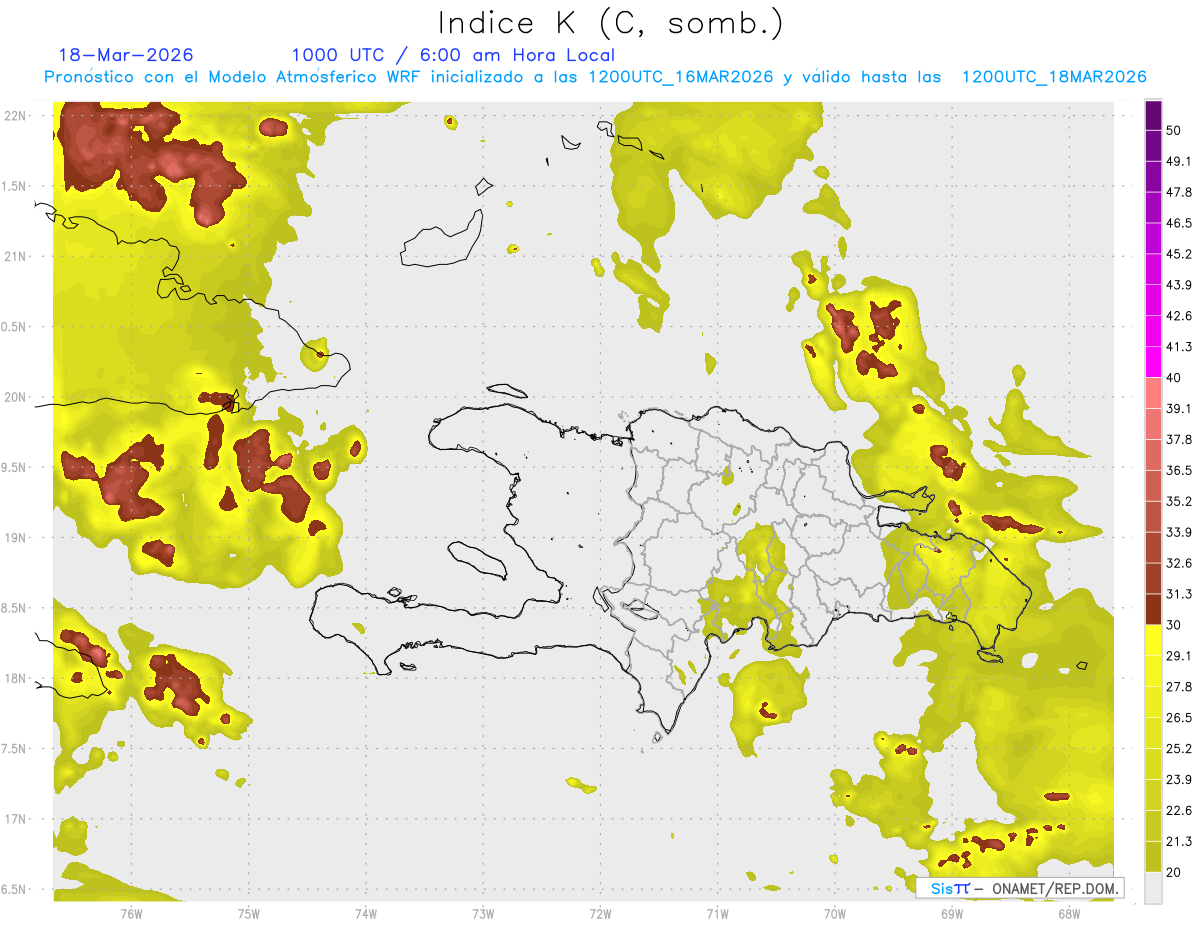Click the '1000 UTC / 6:00 am Hora Local' time label
Image resolution: width=1200 pixels, height=927 pixels.
point(453,55)
